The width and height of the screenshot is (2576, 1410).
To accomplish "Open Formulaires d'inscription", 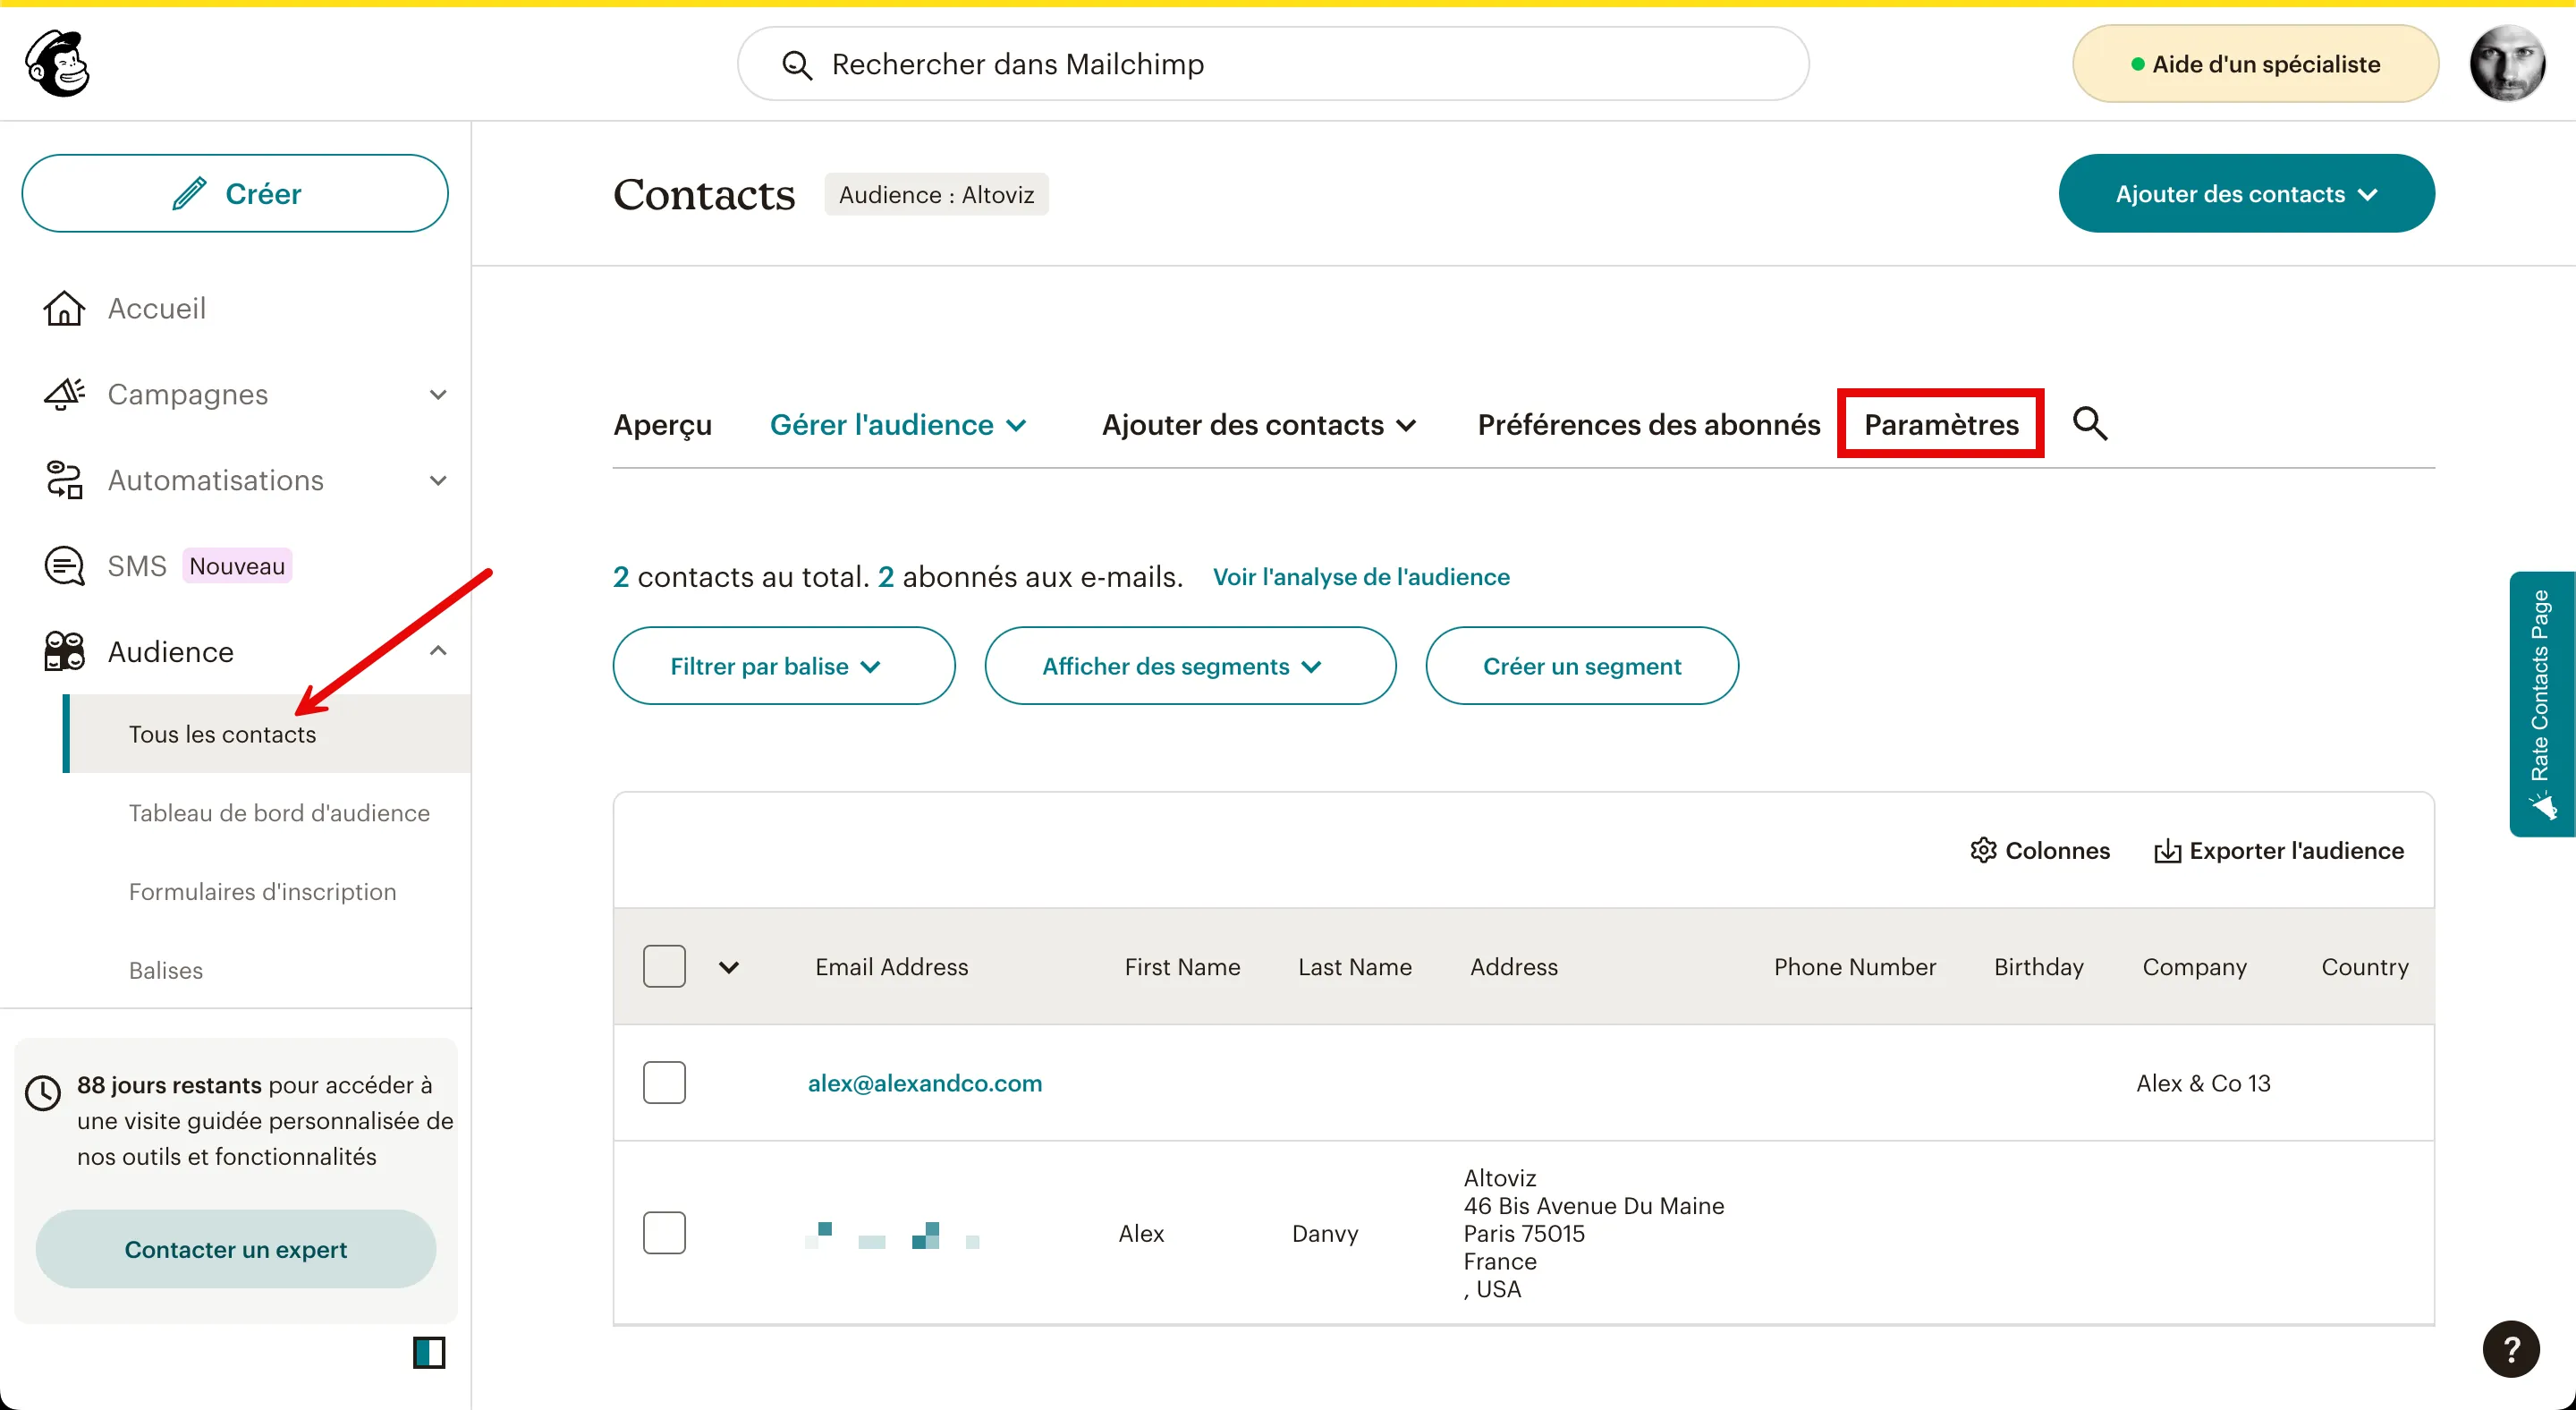I will [x=262, y=892].
